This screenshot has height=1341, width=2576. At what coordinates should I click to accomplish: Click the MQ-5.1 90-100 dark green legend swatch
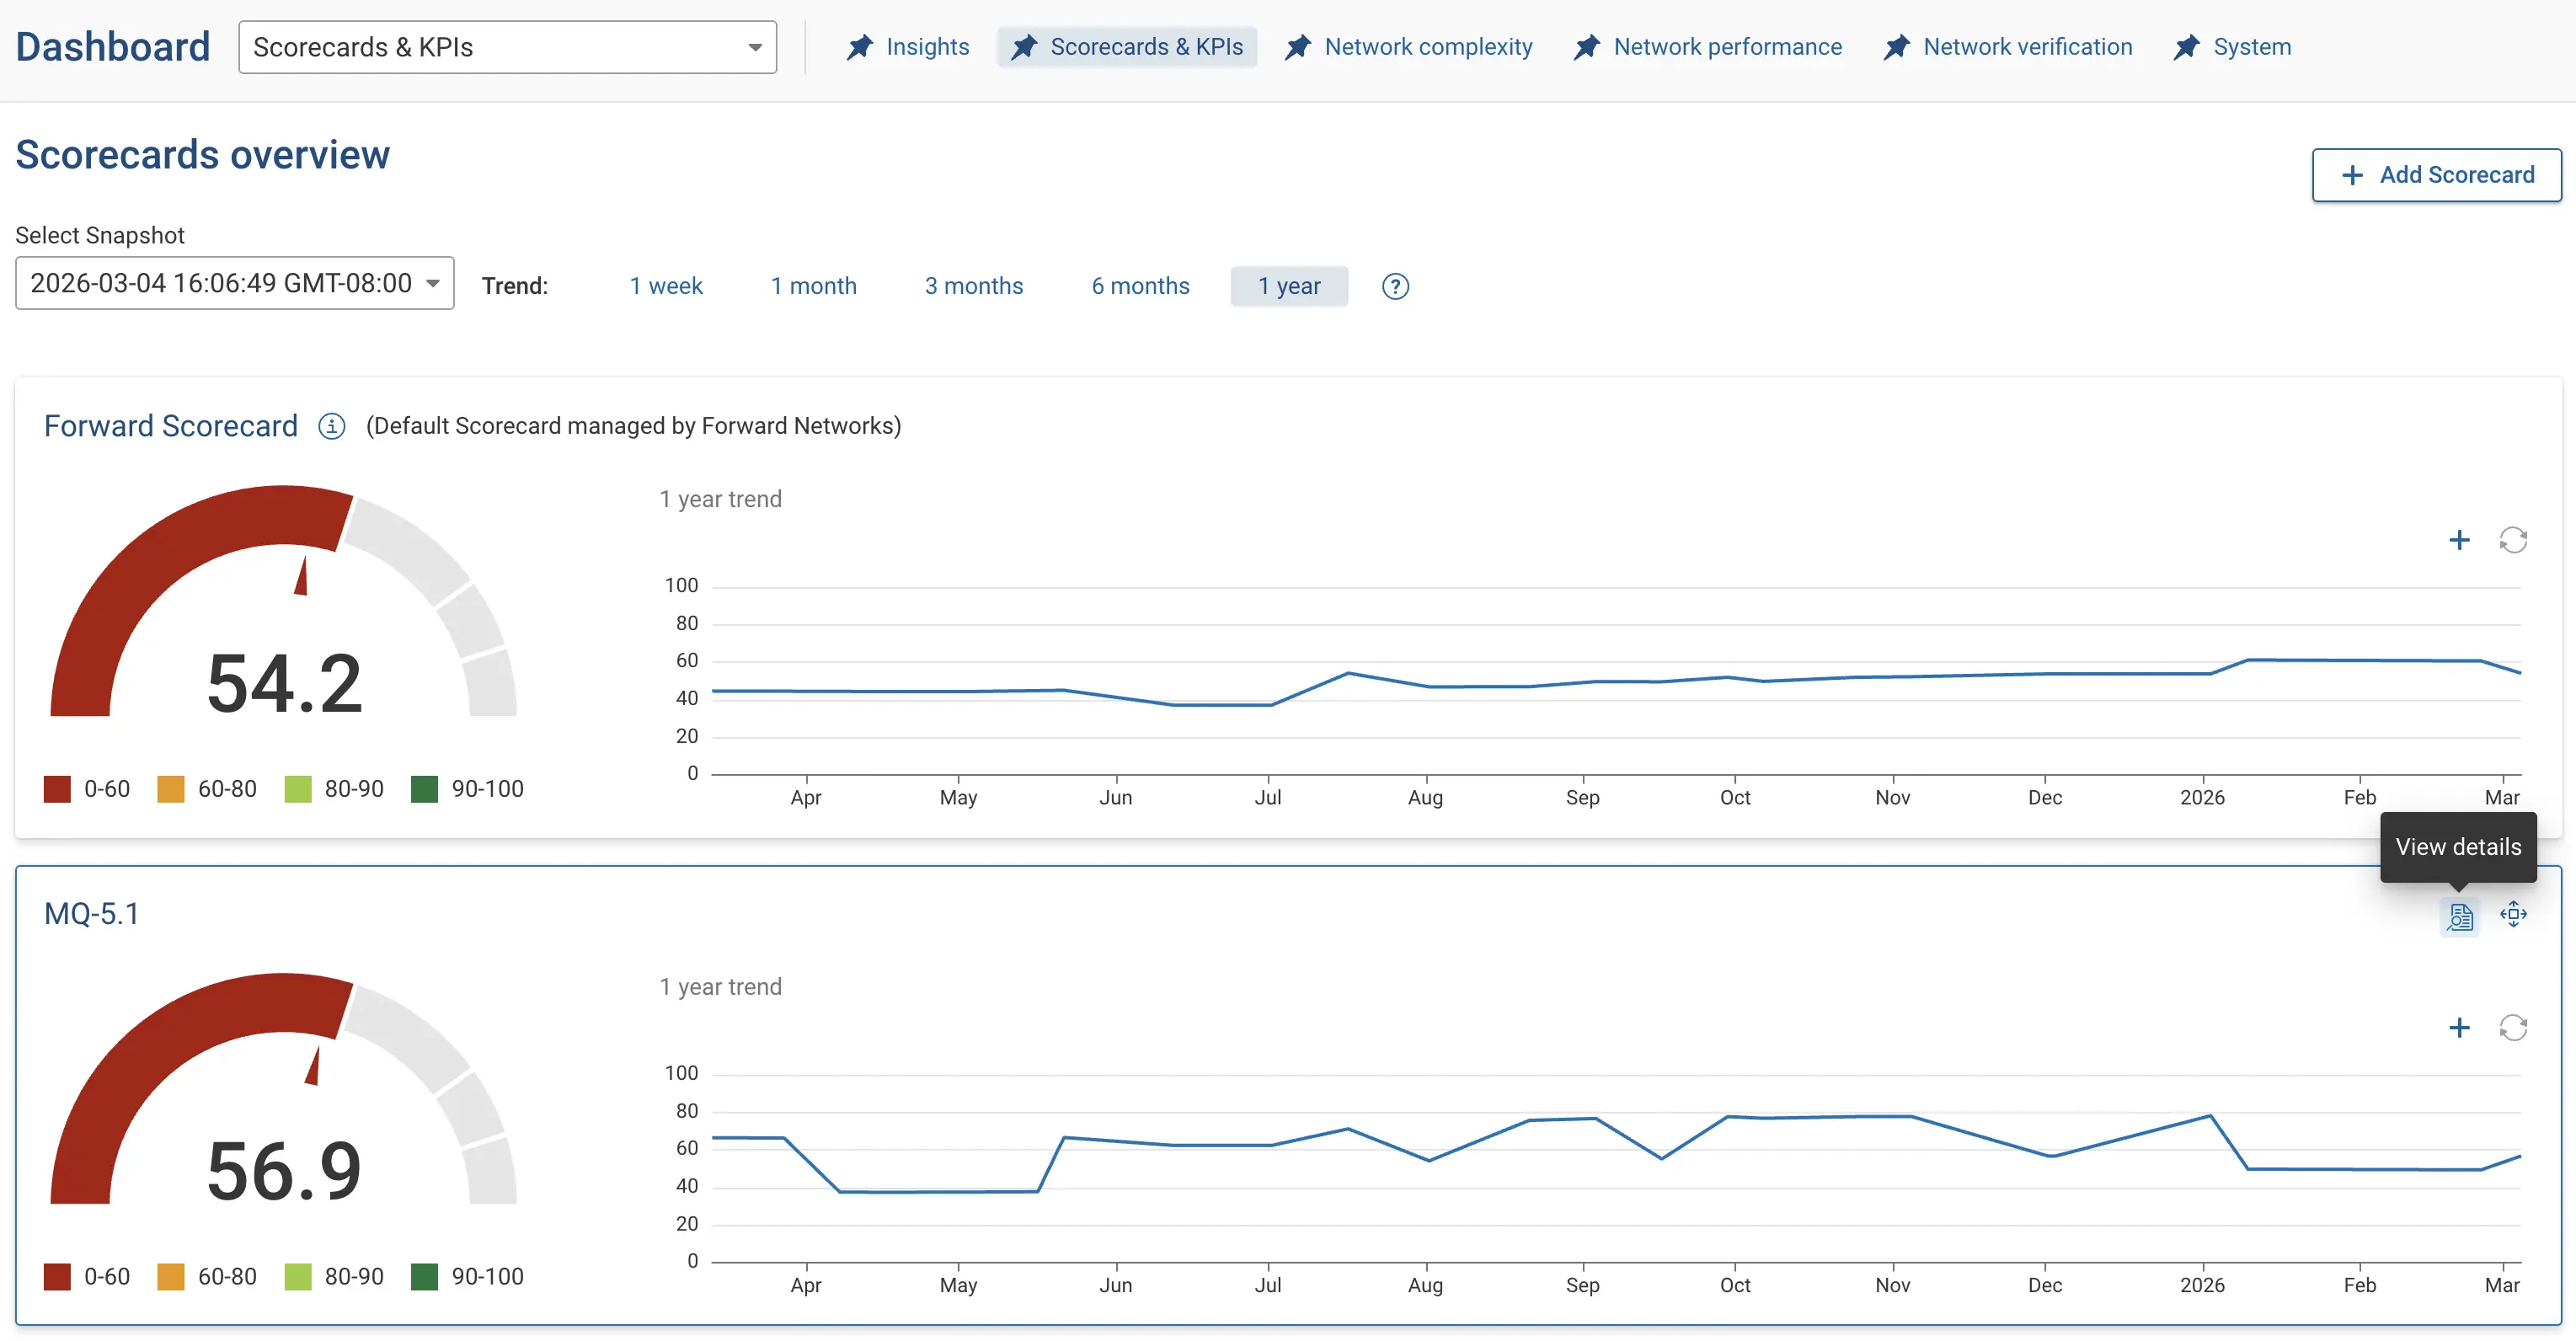[x=424, y=1276]
